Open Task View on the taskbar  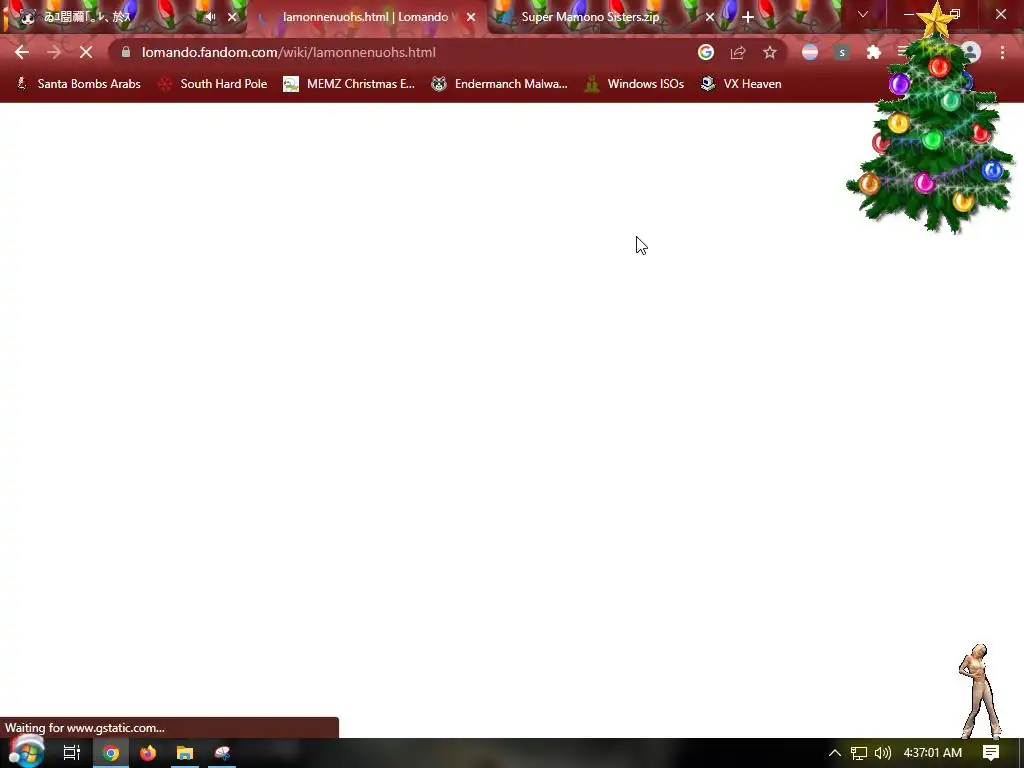coord(72,753)
